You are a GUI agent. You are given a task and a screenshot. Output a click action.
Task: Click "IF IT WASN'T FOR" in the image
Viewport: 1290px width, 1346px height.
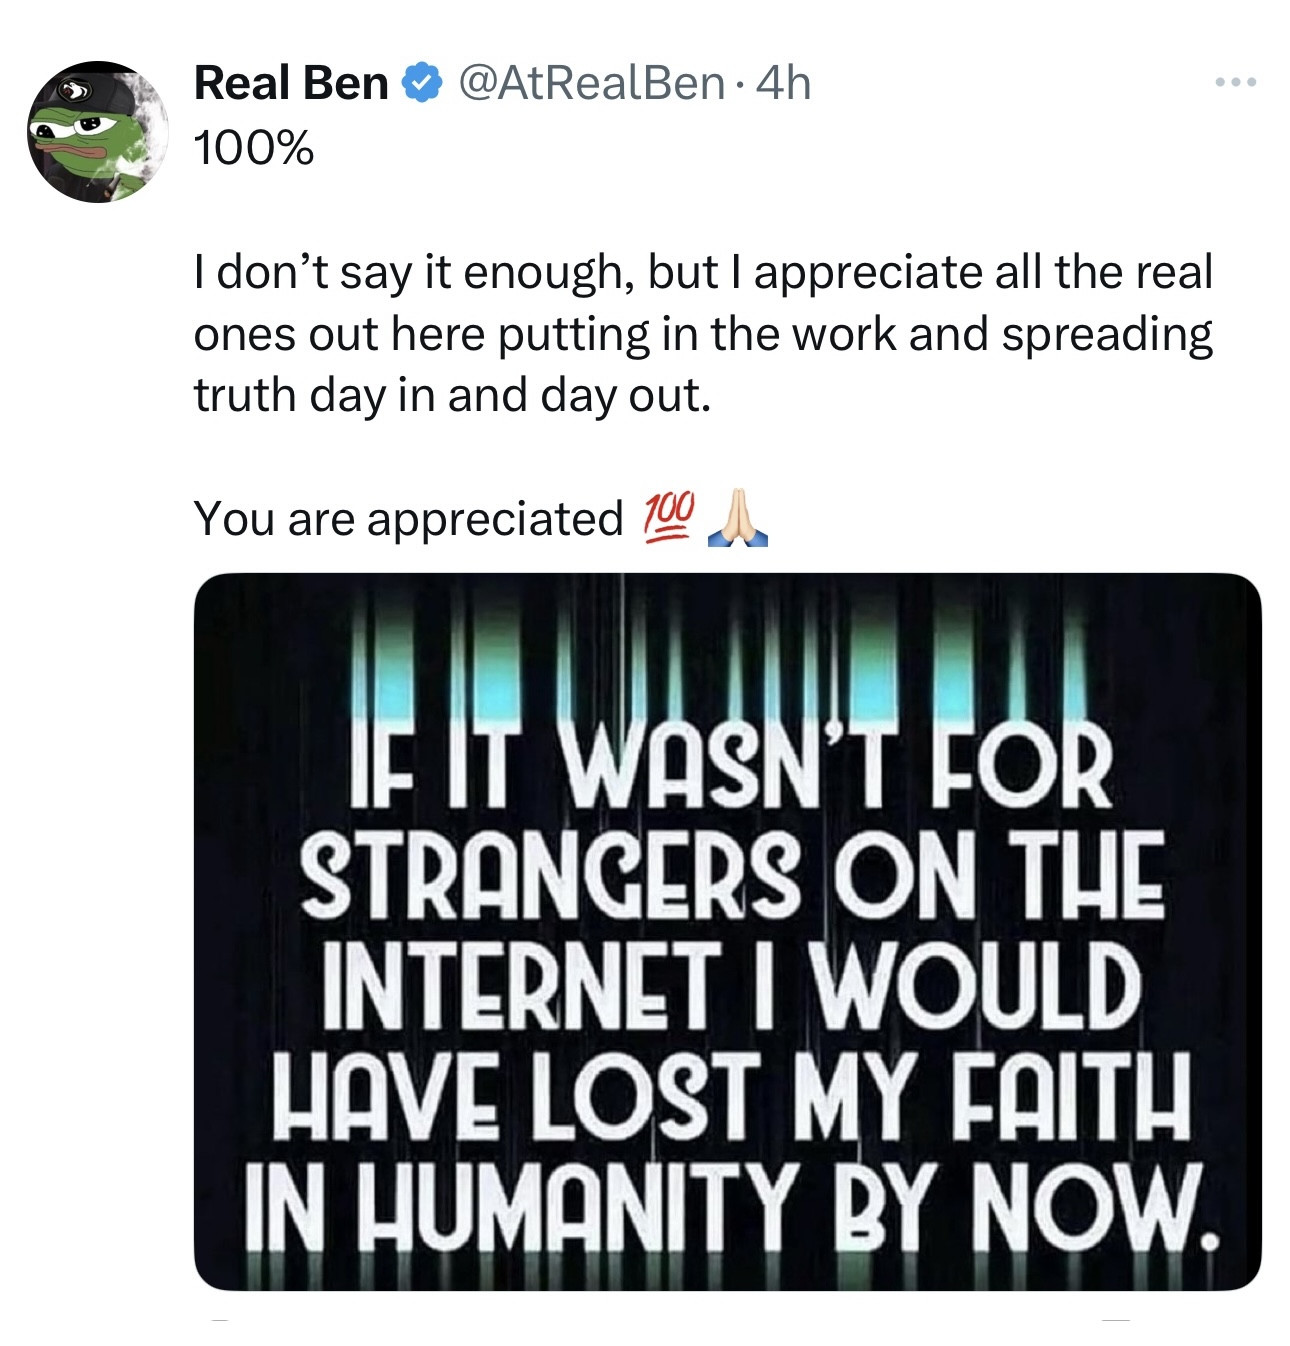(727, 766)
